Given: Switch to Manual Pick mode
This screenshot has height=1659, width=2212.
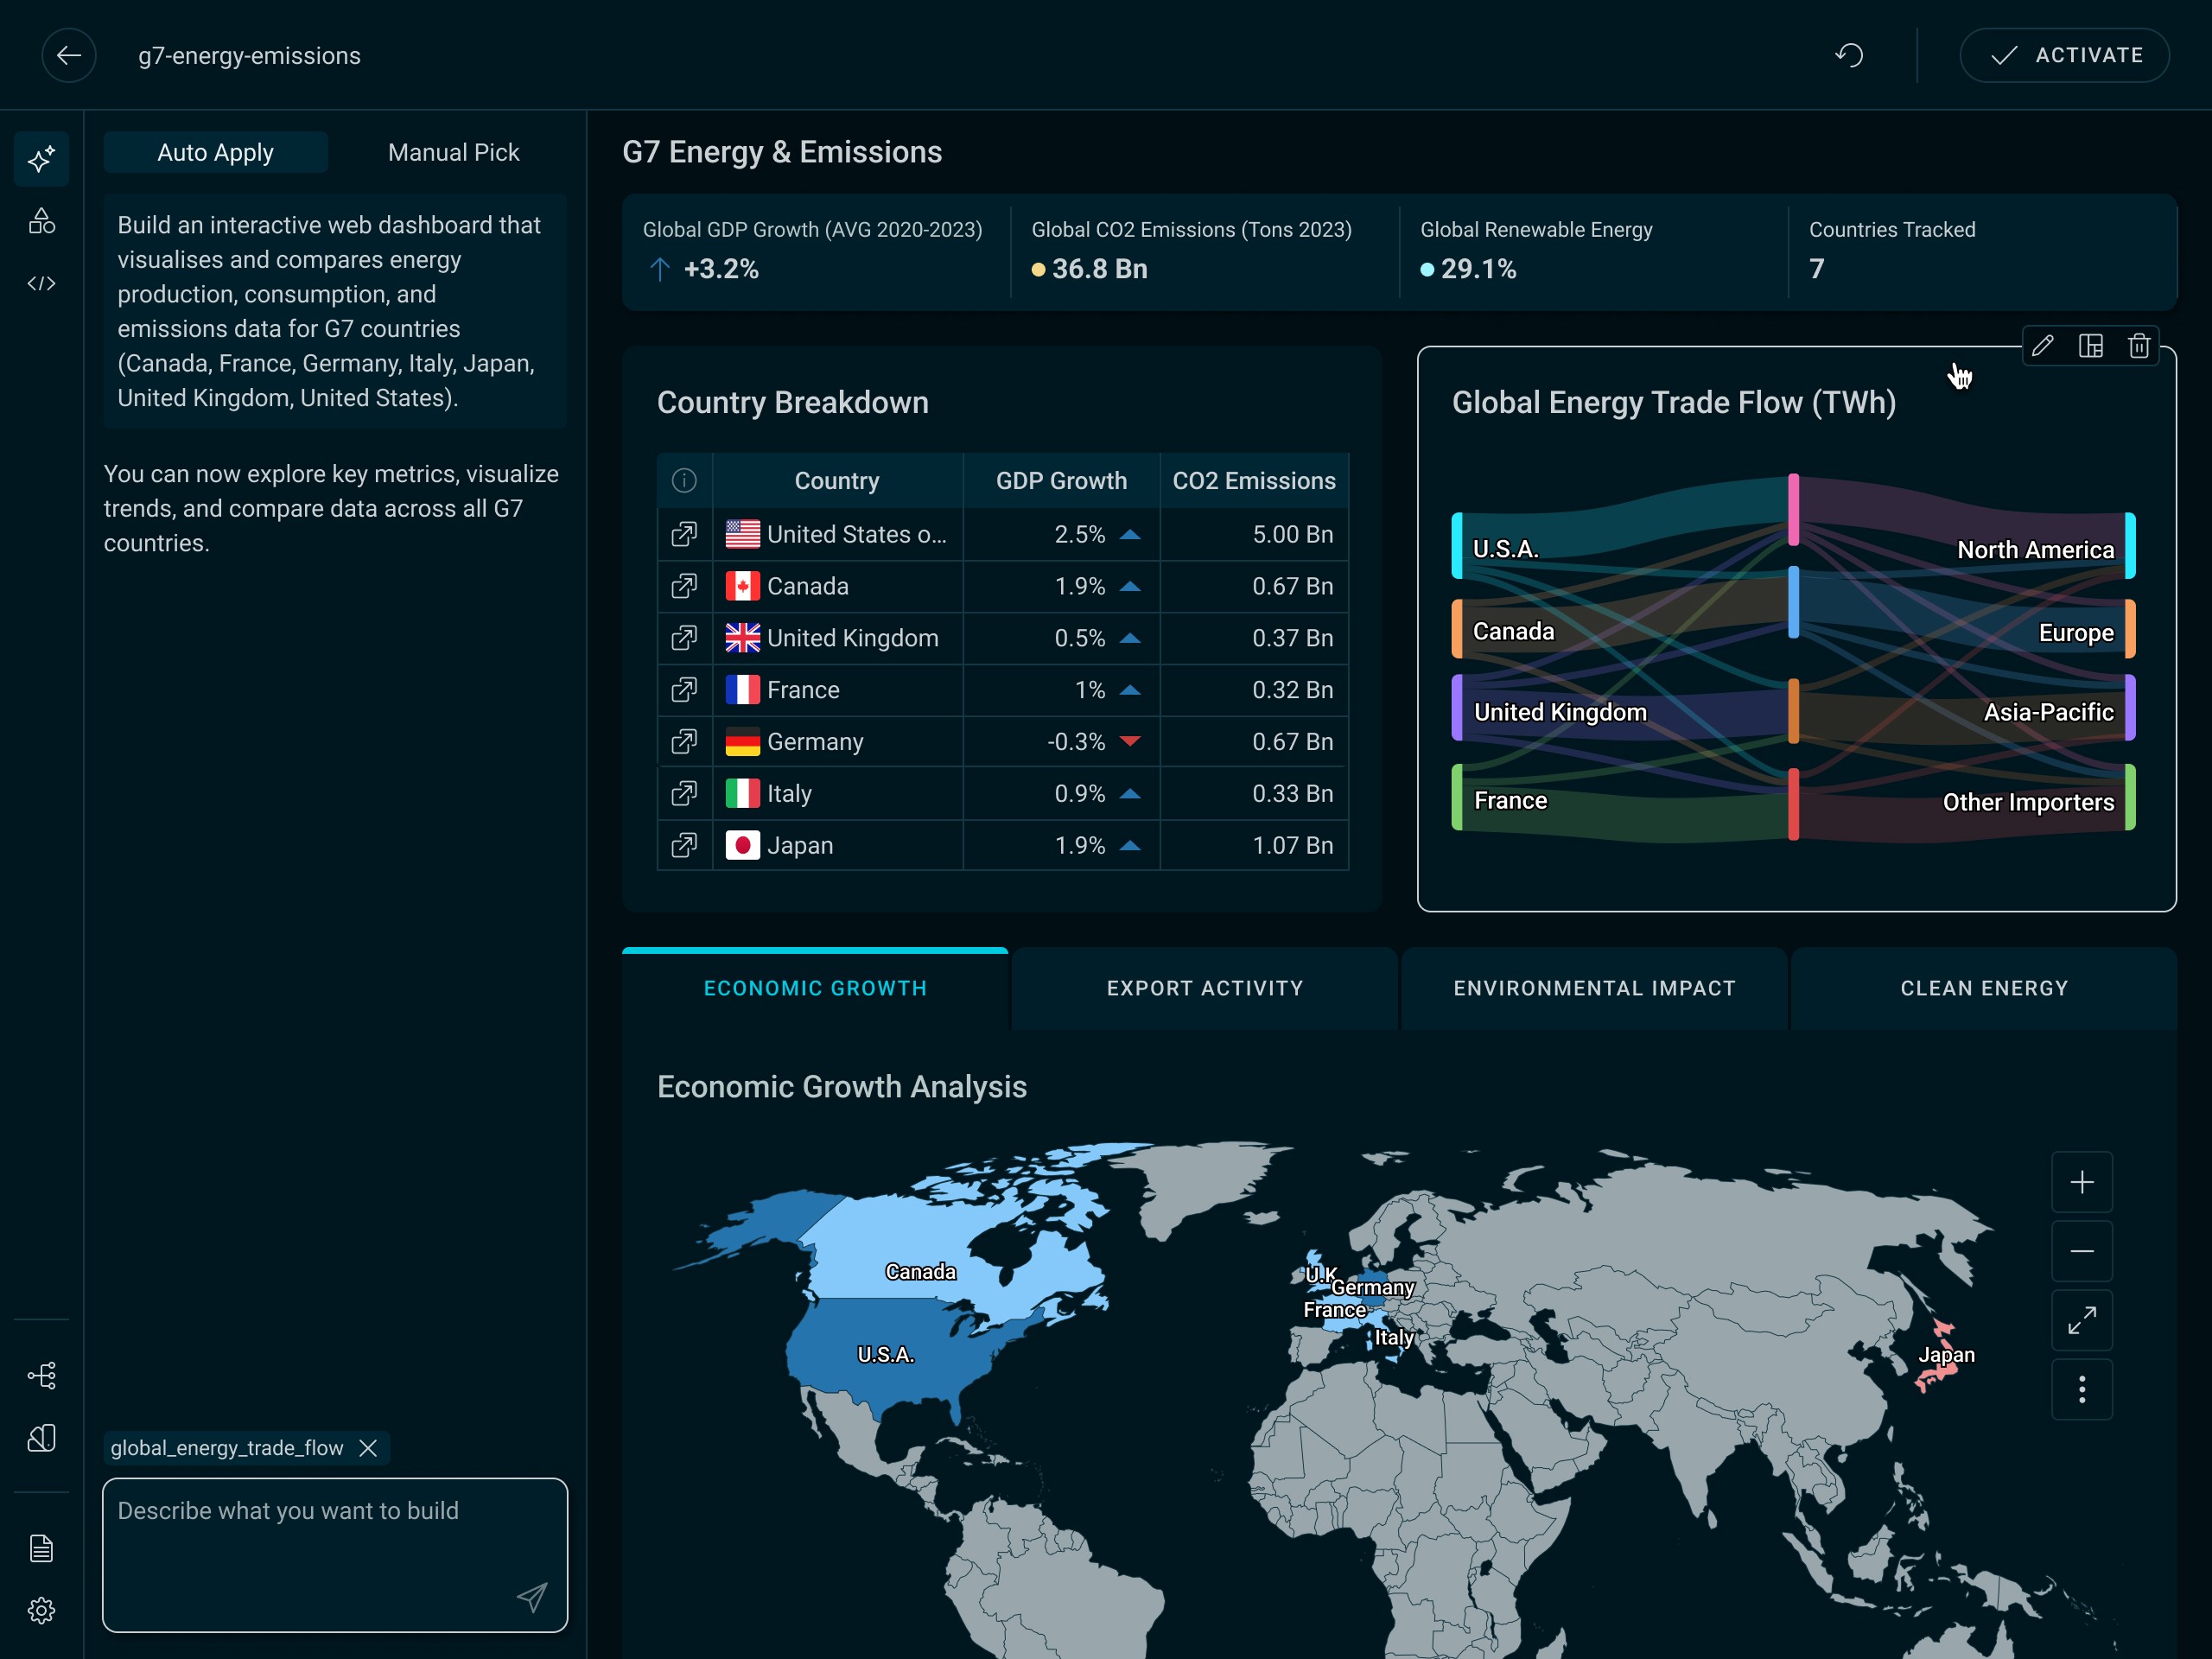Looking at the screenshot, I should 453,152.
